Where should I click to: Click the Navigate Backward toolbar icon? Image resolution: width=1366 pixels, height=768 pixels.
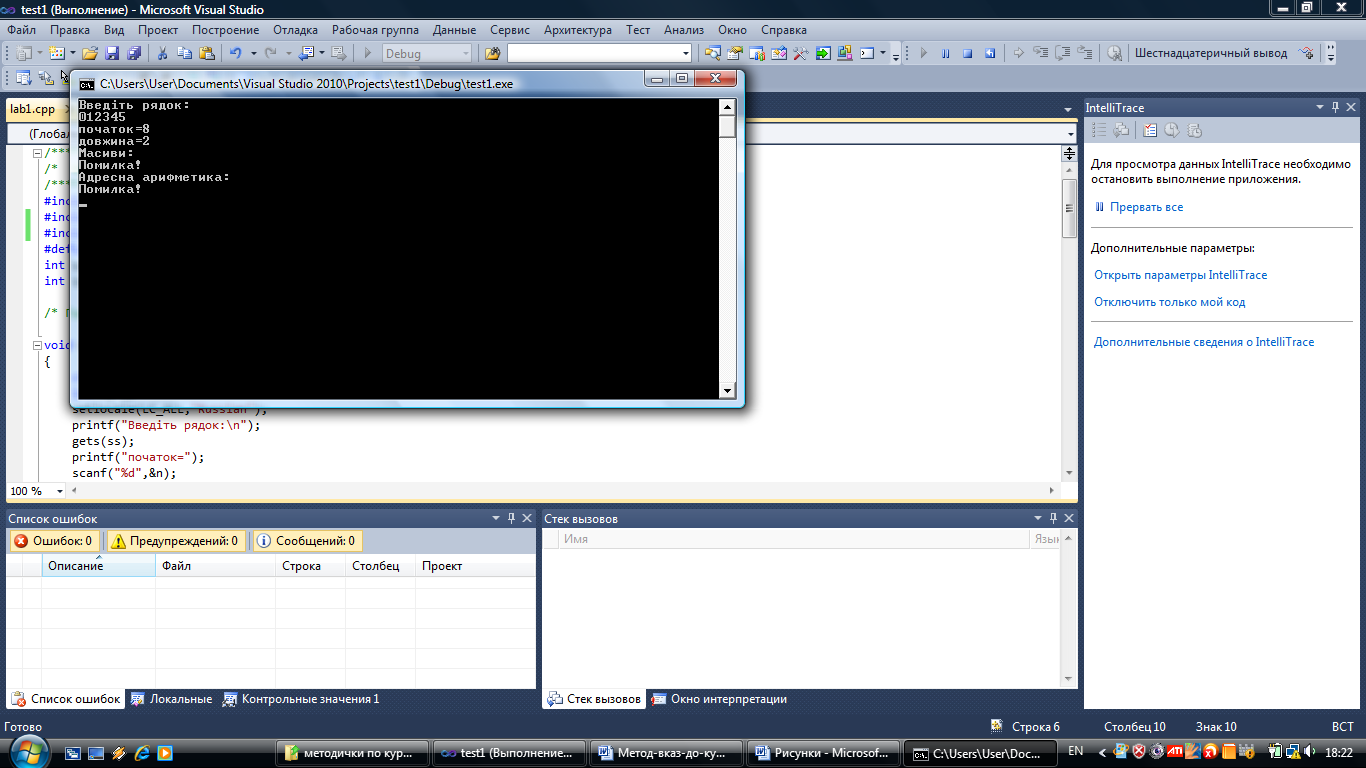(307, 53)
